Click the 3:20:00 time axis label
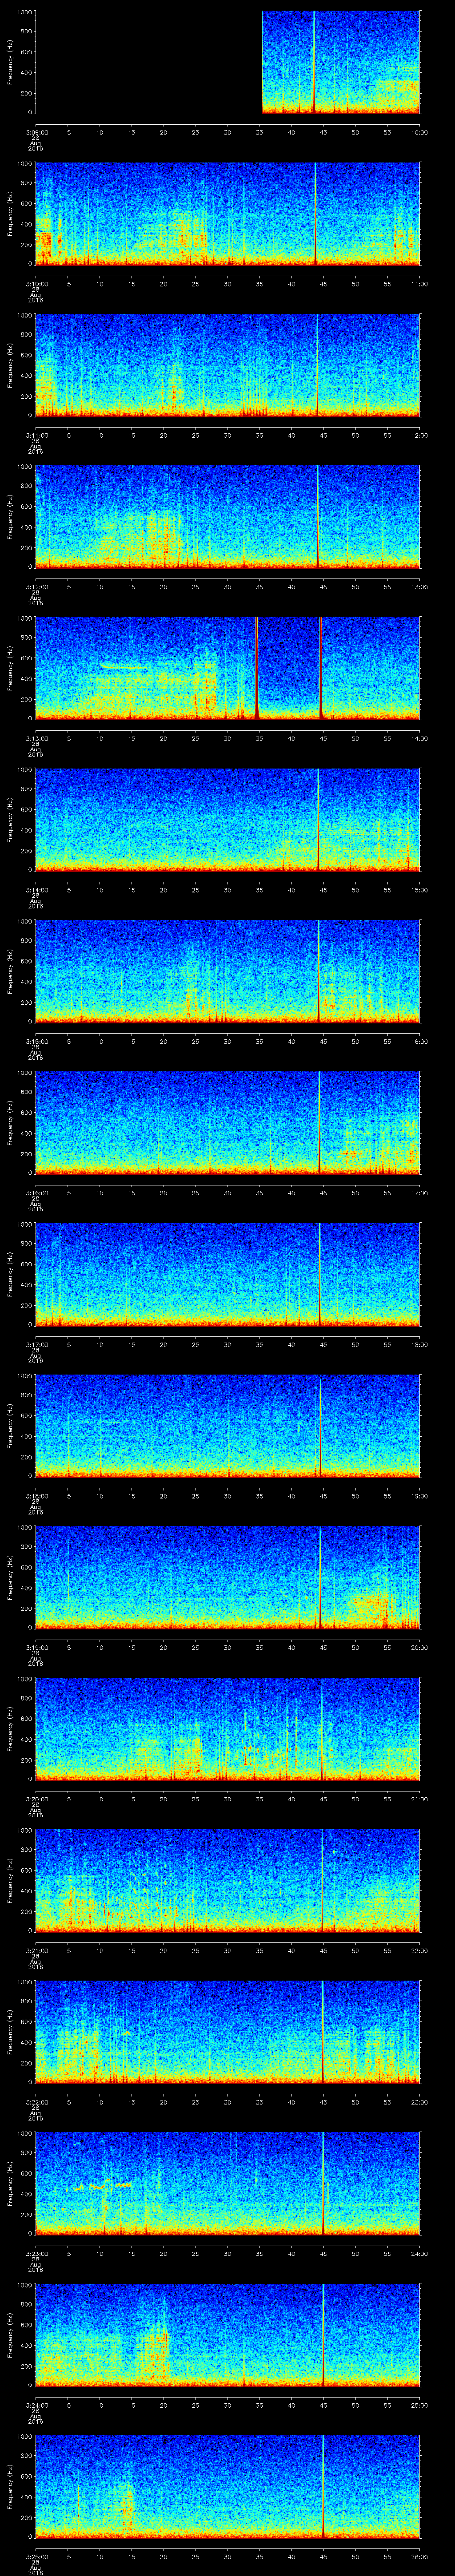 coord(36,1799)
